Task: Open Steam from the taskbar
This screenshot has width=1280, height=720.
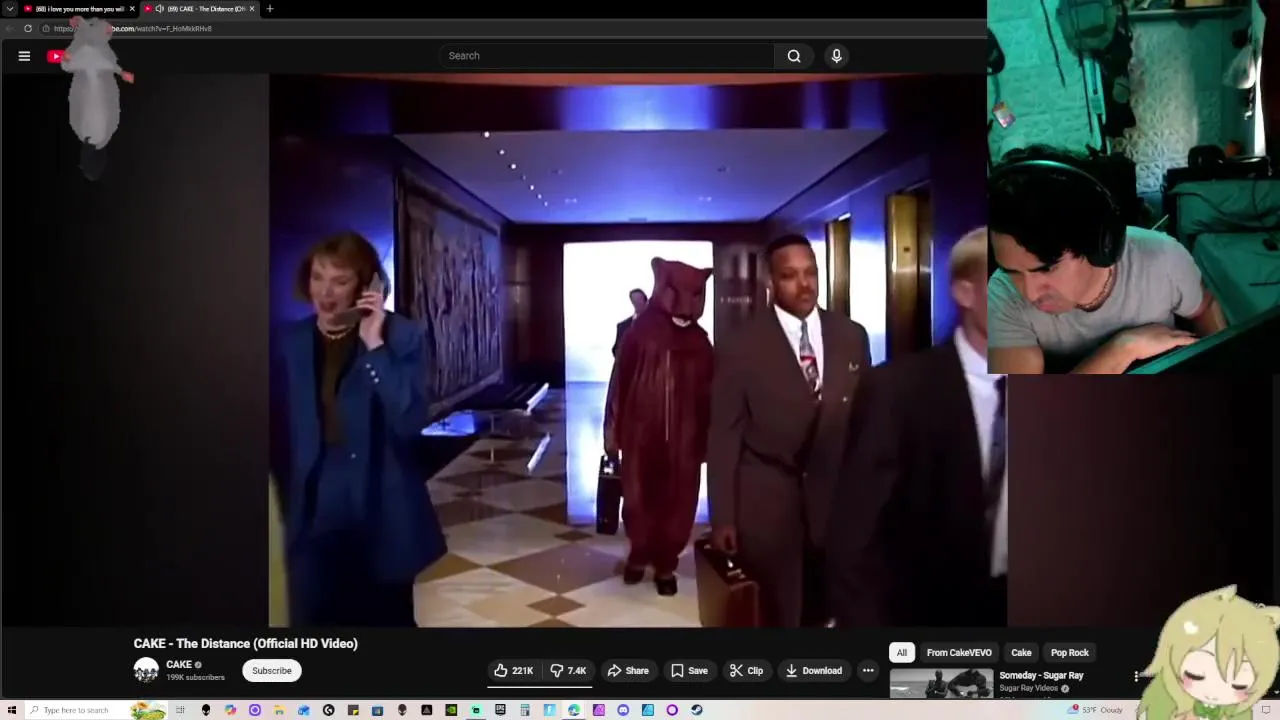Action: coord(696,710)
